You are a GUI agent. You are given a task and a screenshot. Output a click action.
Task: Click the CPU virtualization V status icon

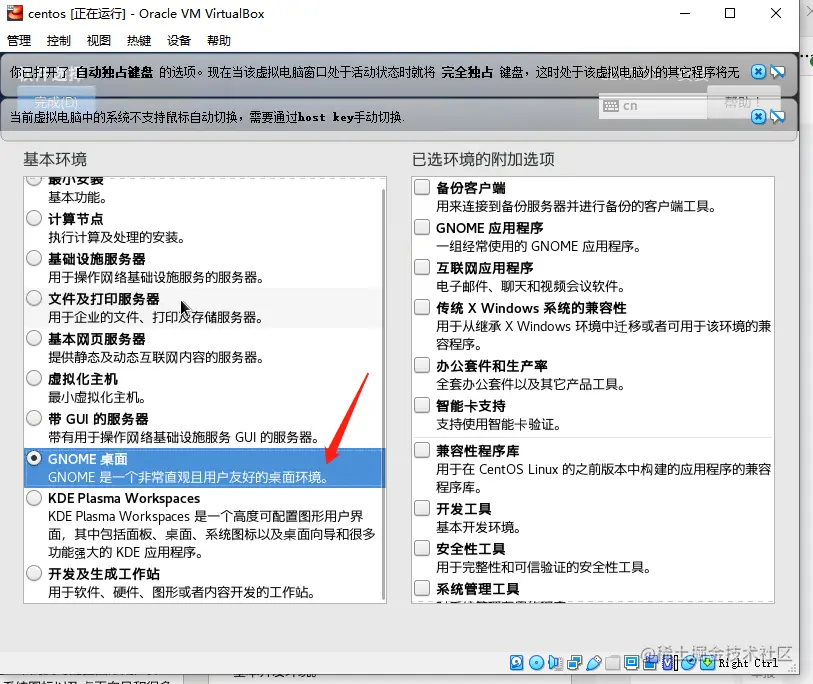[x=669, y=663]
